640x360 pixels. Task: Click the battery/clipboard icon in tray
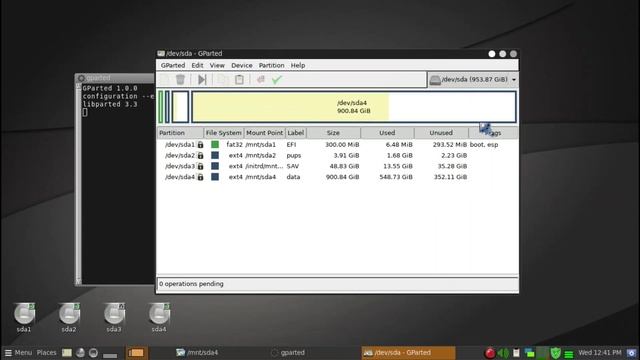tap(516, 353)
